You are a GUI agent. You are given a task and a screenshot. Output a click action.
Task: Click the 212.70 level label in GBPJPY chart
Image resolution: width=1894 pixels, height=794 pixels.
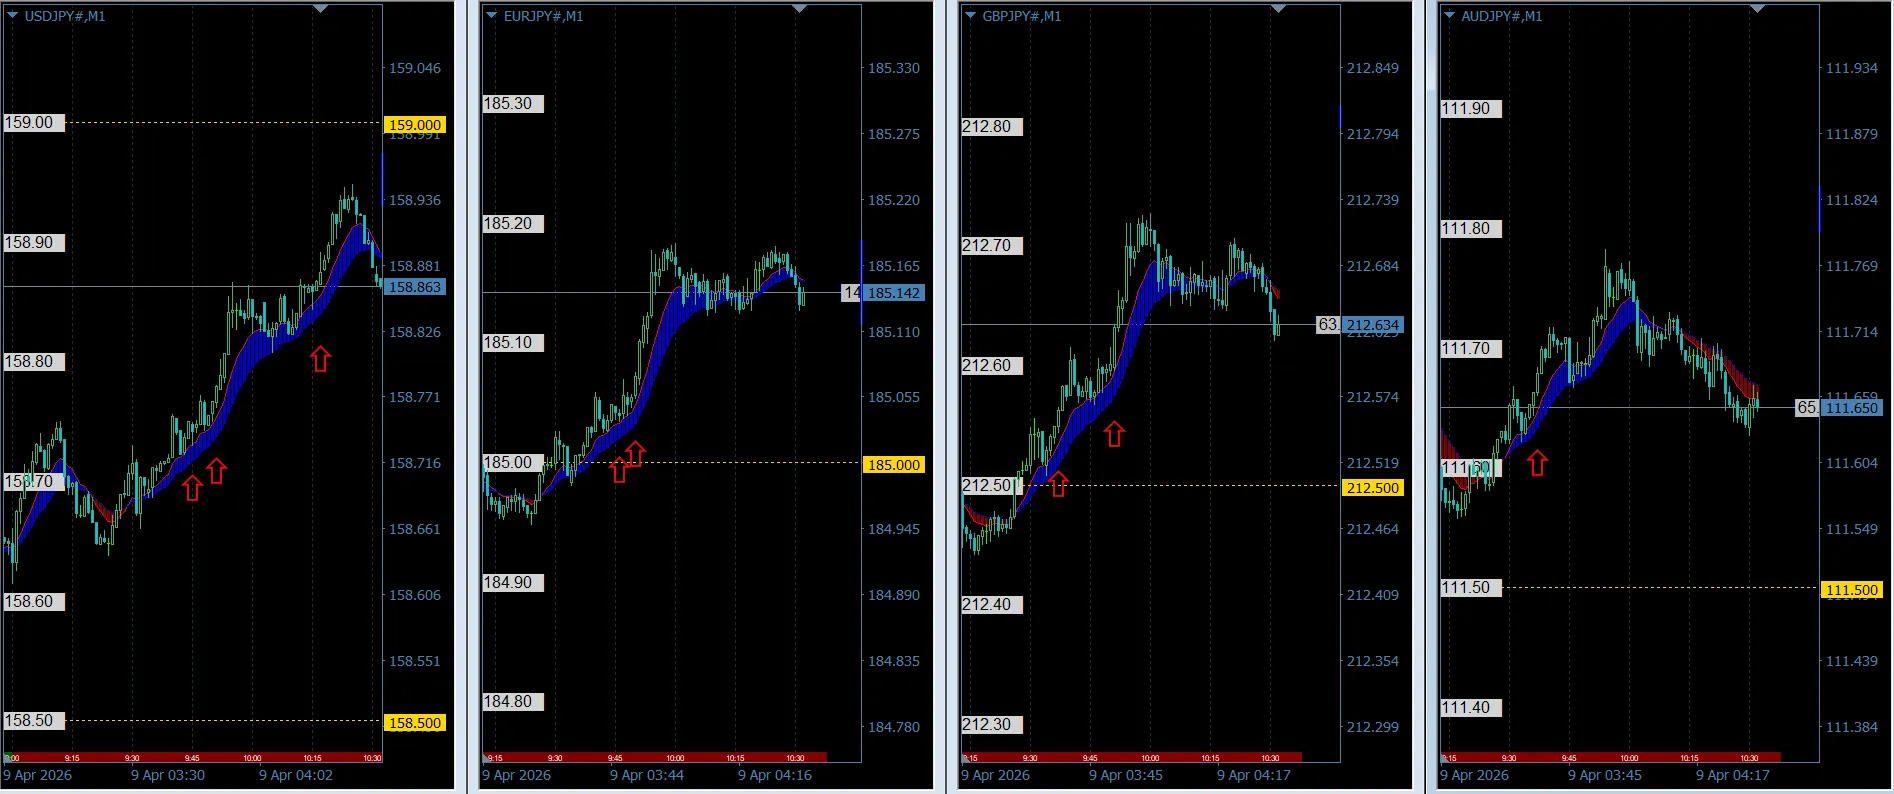(992, 246)
